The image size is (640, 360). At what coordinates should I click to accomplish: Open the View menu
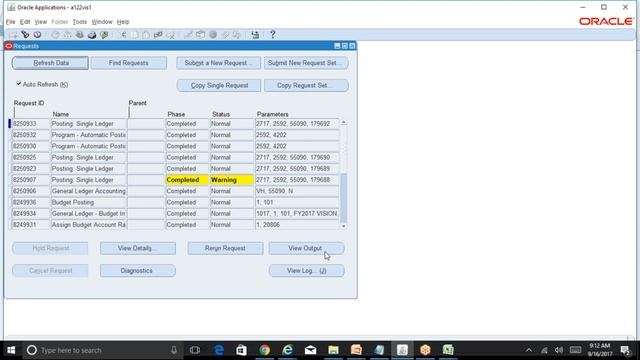[40, 22]
